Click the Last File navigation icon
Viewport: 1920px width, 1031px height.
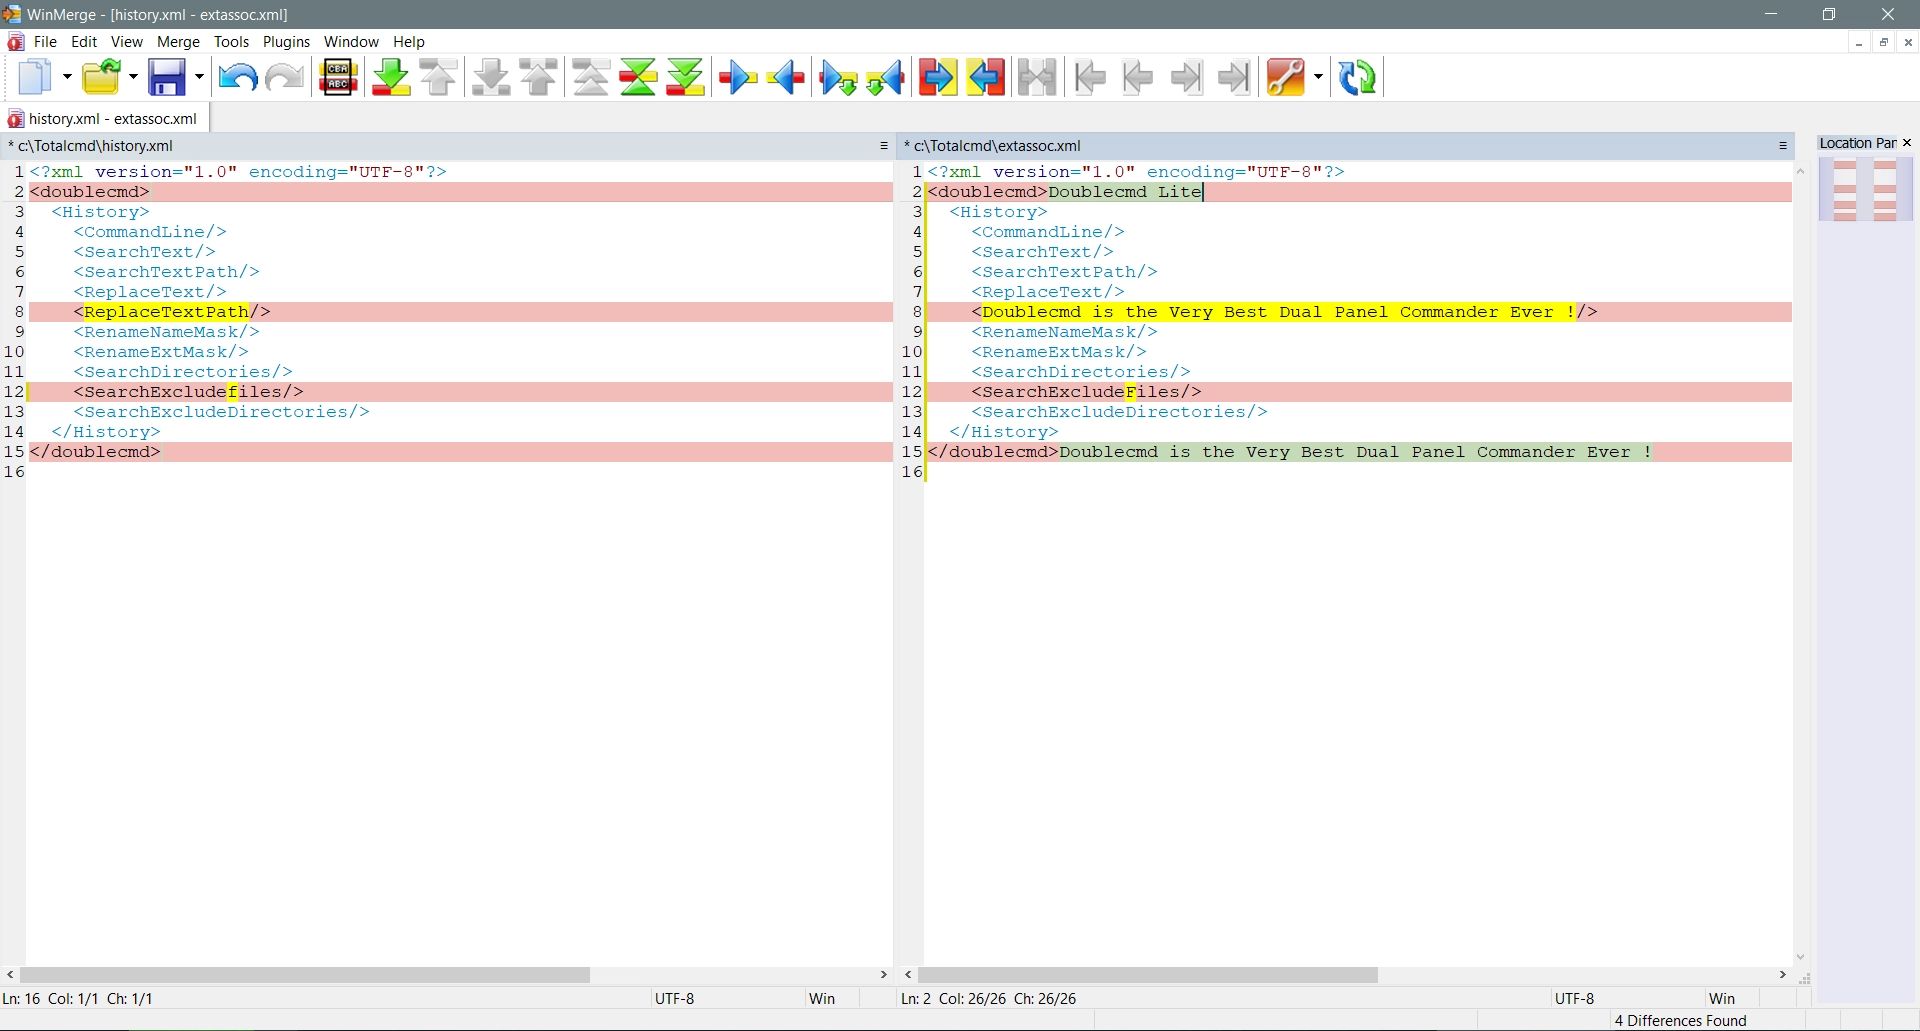click(1234, 77)
